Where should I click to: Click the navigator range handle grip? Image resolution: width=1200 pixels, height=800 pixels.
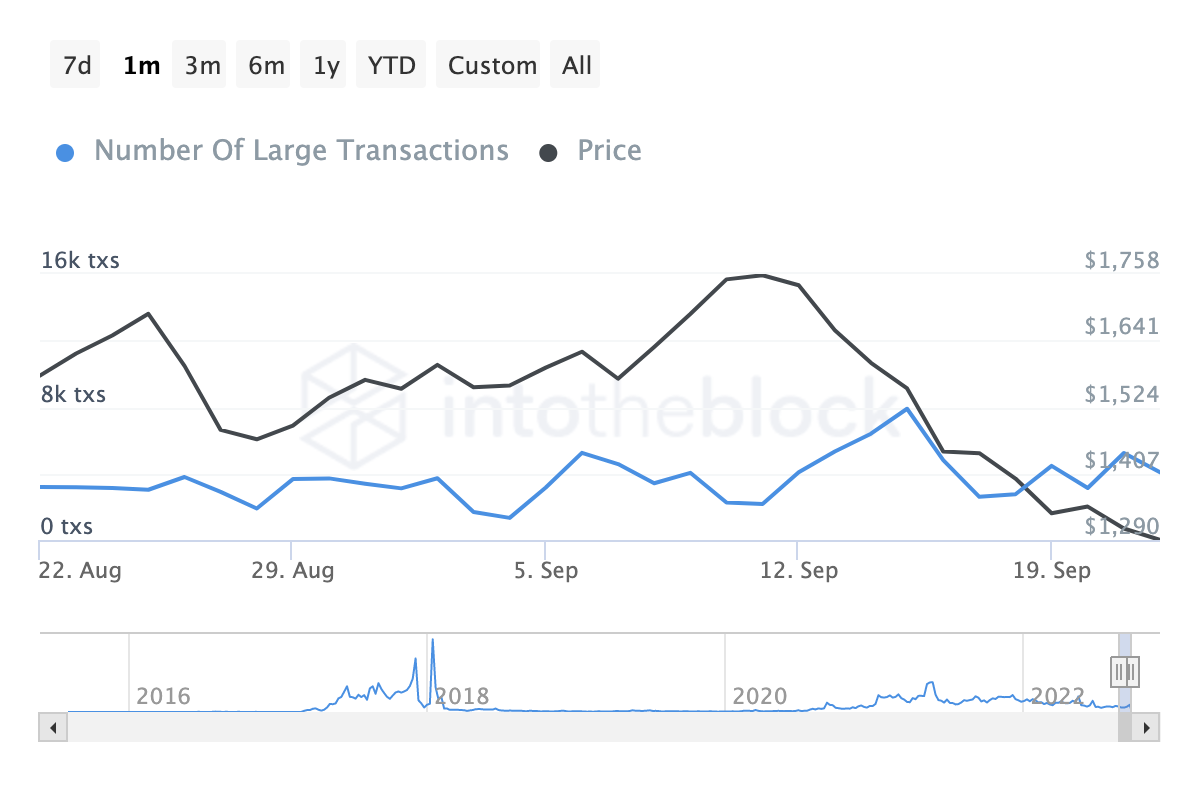pos(1125,671)
